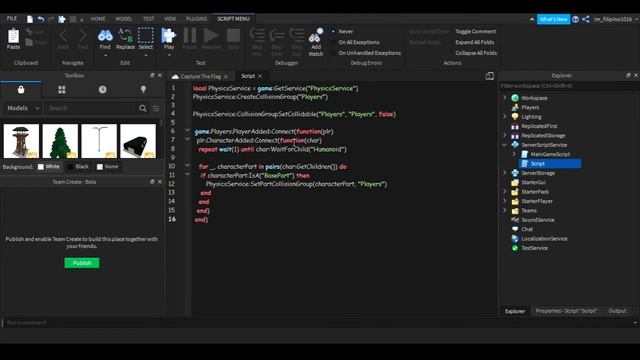640x360 pixels.
Task: Expand the StarterPlayer tree node
Action: point(504,201)
